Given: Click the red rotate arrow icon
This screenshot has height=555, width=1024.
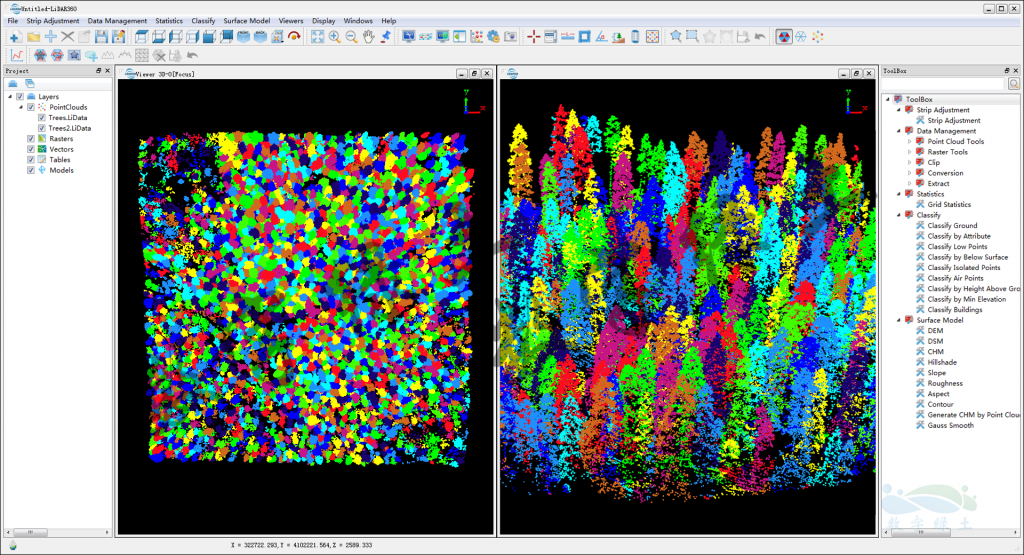Looking at the screenshot, I should point(294,37).
